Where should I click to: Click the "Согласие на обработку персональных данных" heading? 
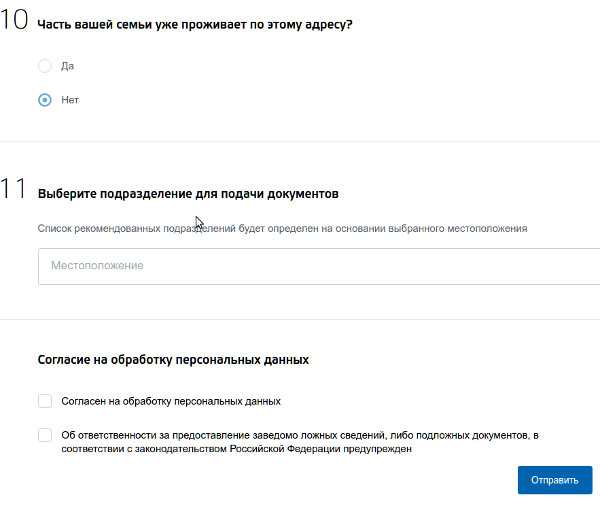click(173, 359)
